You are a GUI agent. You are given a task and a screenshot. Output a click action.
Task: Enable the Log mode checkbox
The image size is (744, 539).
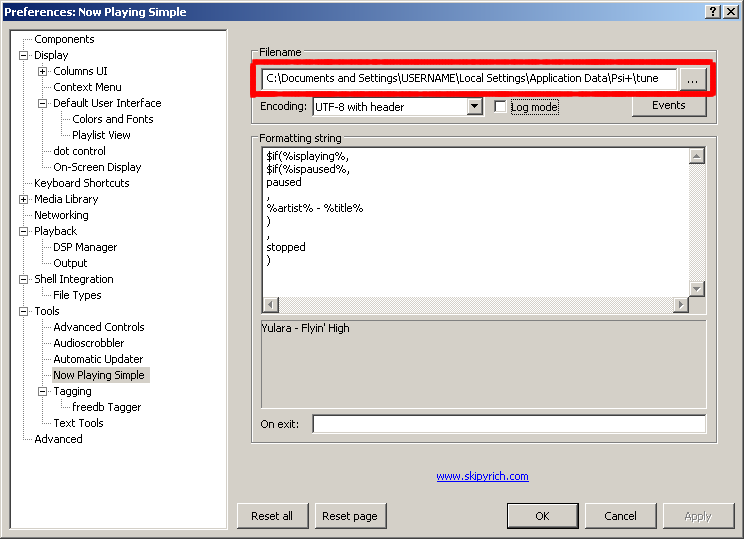[x=501, y=107]
